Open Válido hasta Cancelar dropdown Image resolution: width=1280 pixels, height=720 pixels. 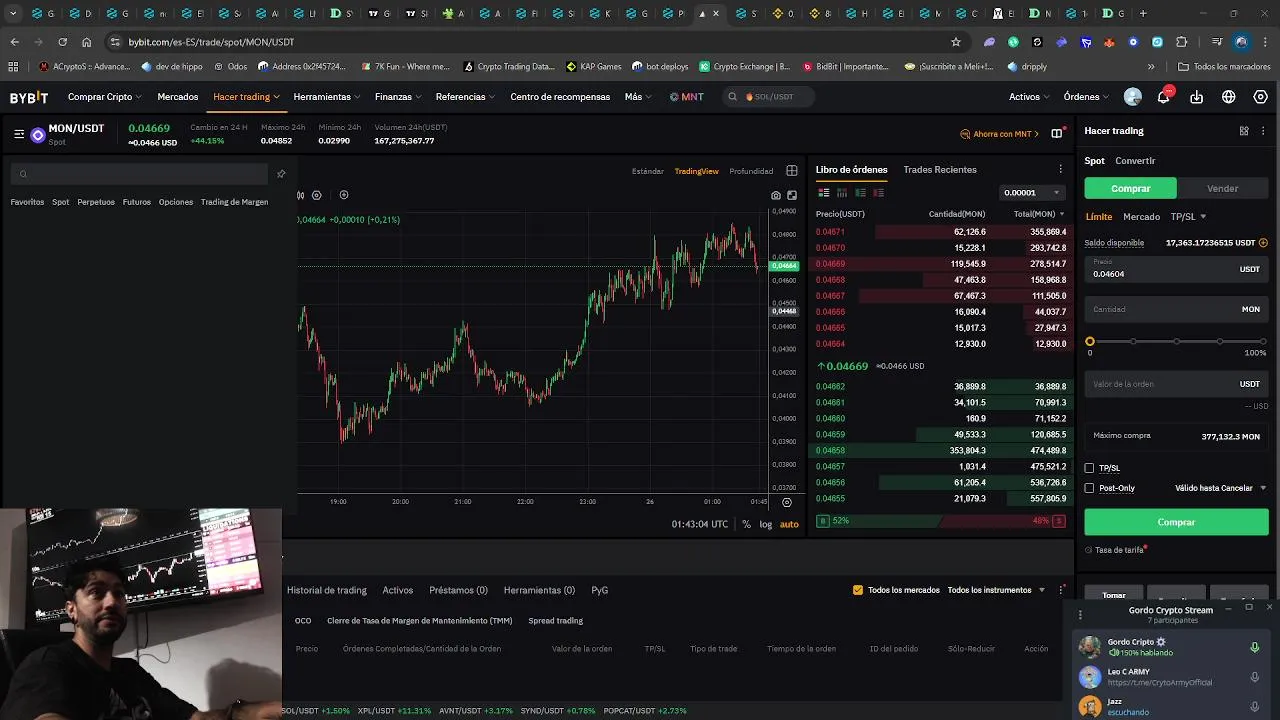[x=1221, y=488]
